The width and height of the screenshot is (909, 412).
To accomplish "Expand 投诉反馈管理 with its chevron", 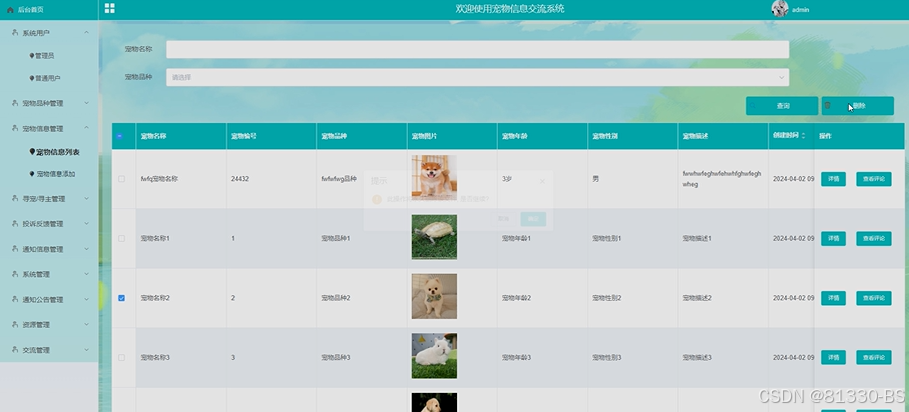I will (86, 223).
